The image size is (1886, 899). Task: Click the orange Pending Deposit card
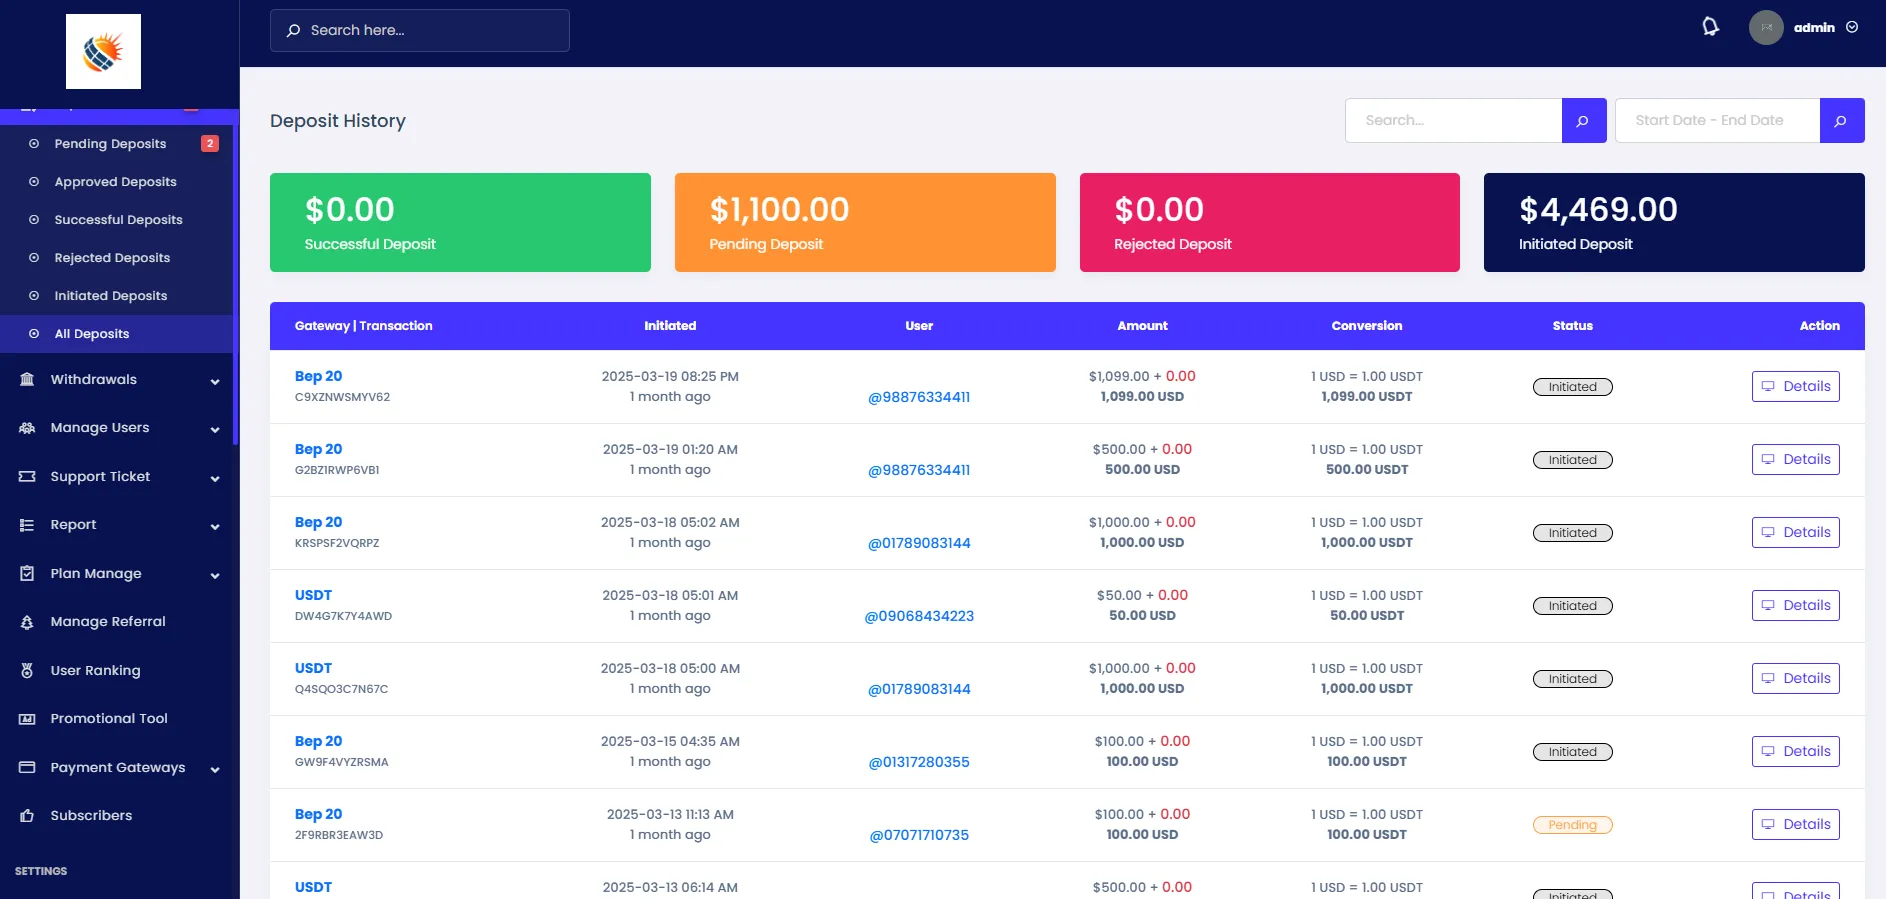click(x=864, y=222)
